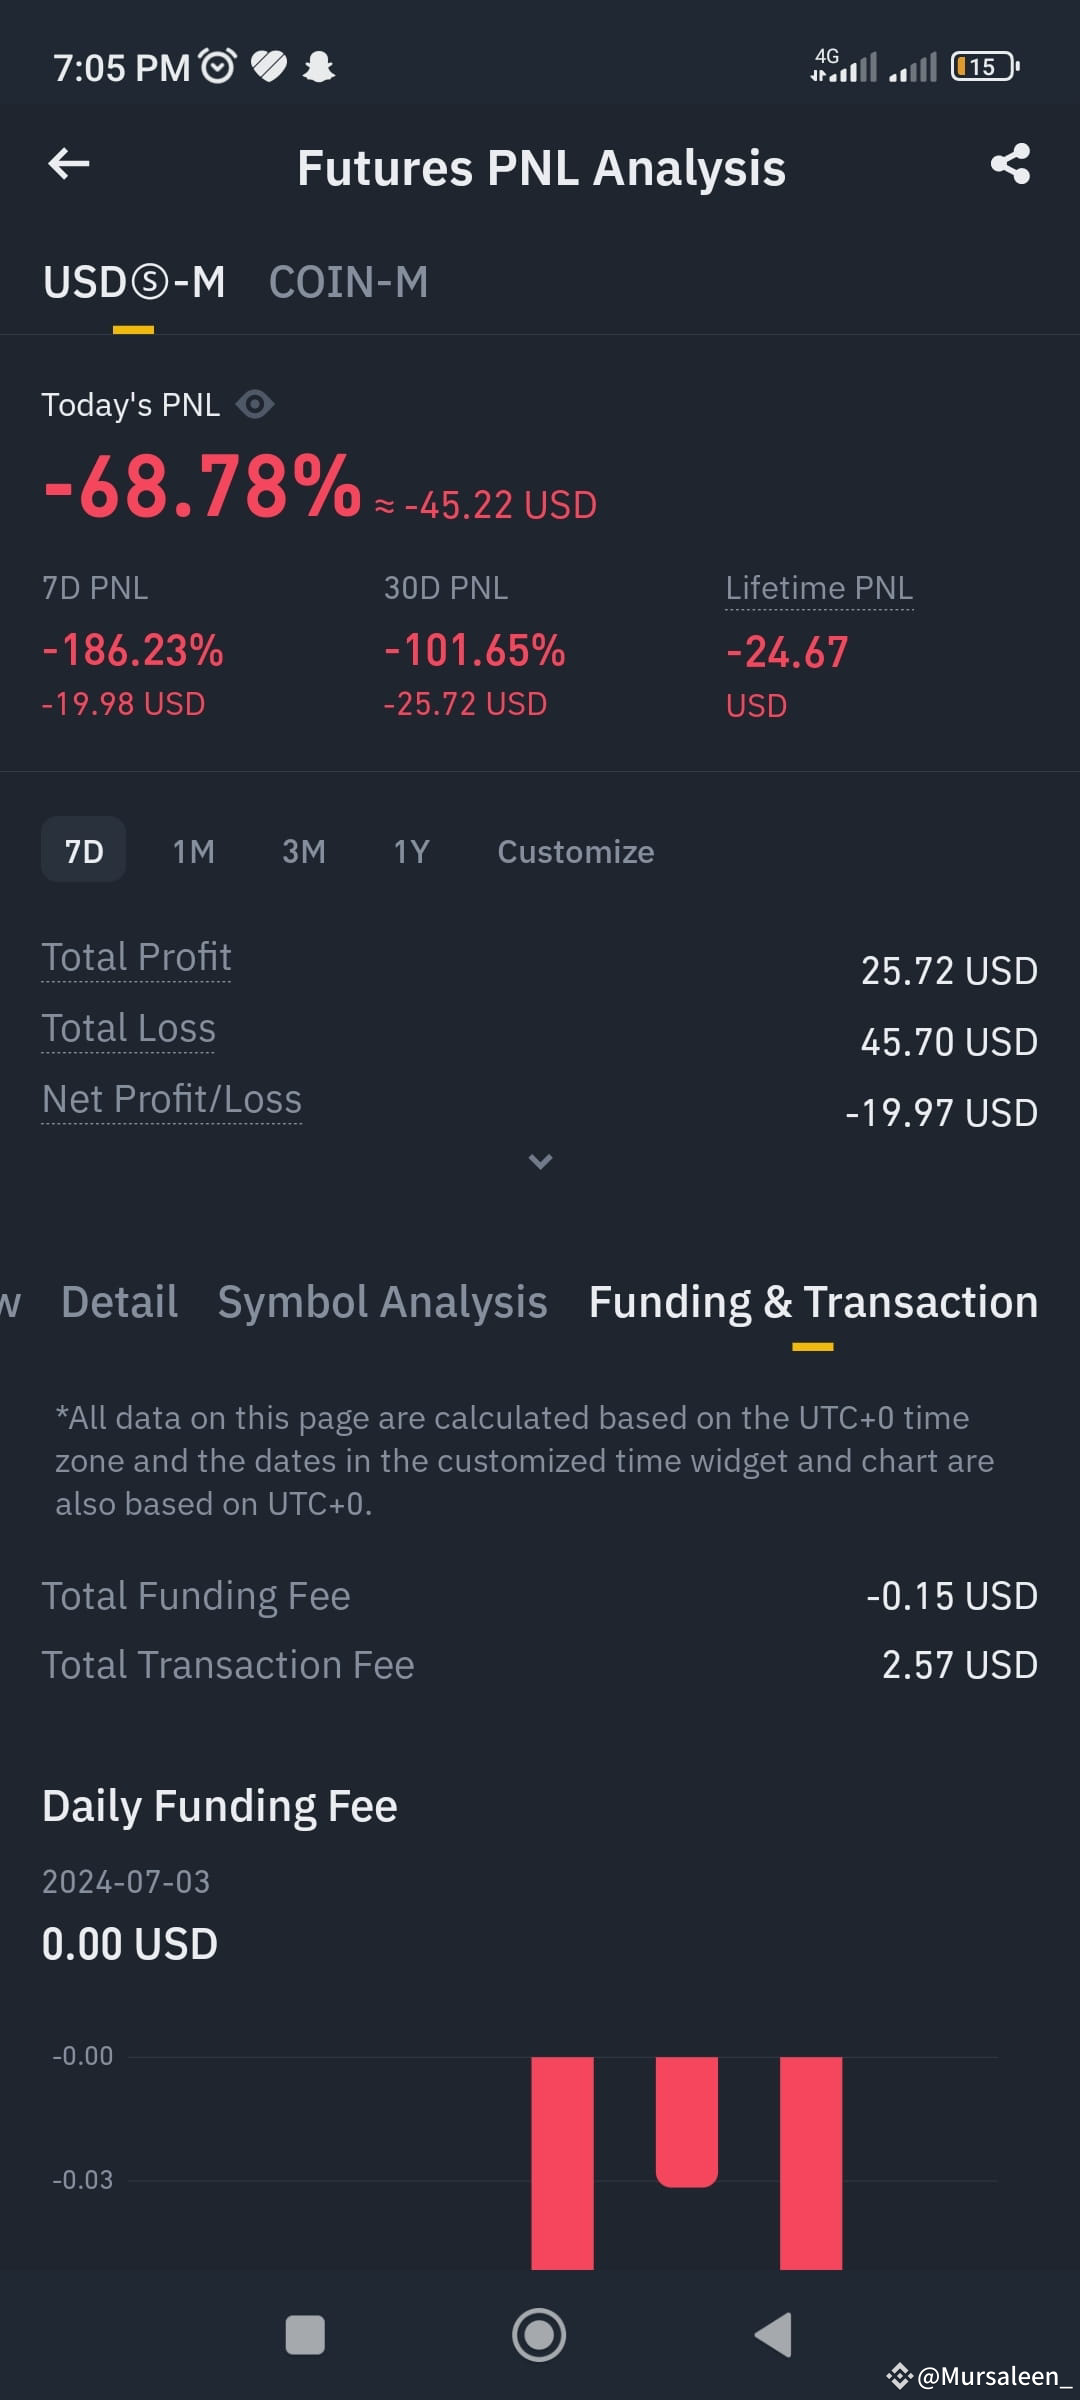Toggle the Today's PNL eye visibility

pyautogui.click(x=255, y=404)
